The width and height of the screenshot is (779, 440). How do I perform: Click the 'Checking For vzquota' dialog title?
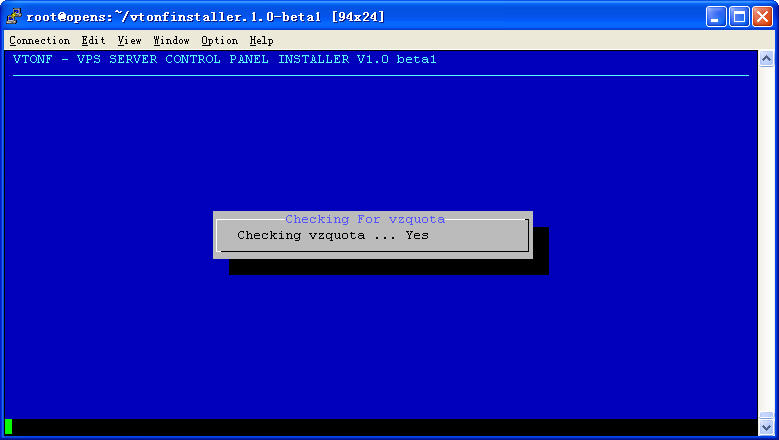tap(365, 219)
